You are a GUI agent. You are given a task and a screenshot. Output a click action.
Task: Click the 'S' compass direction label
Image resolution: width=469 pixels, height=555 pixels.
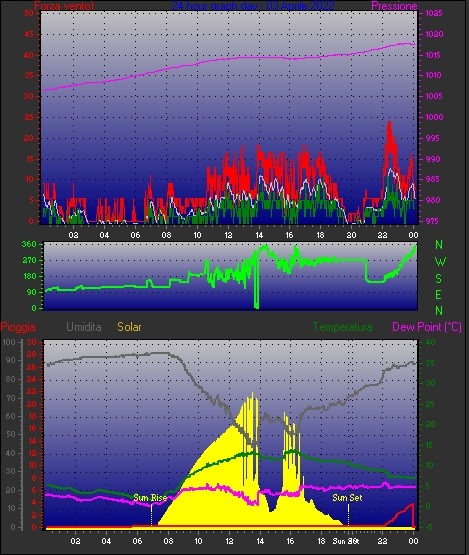pos(439,279)
